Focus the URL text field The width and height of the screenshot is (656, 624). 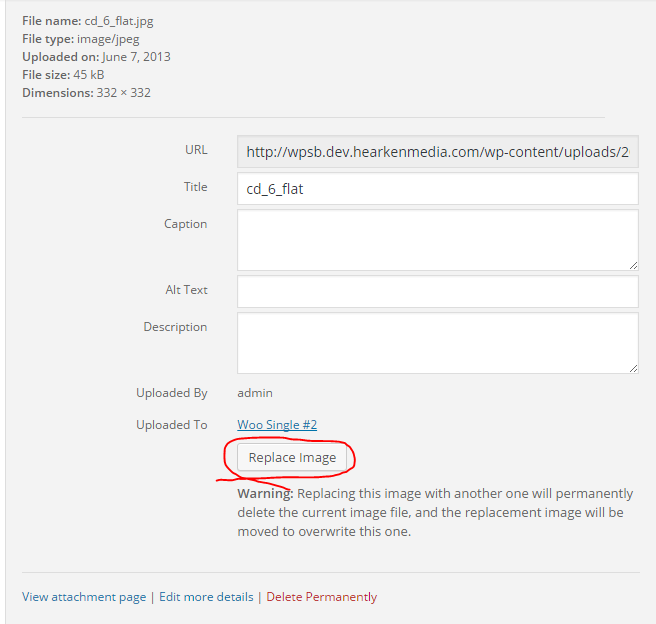coord(437,152)
